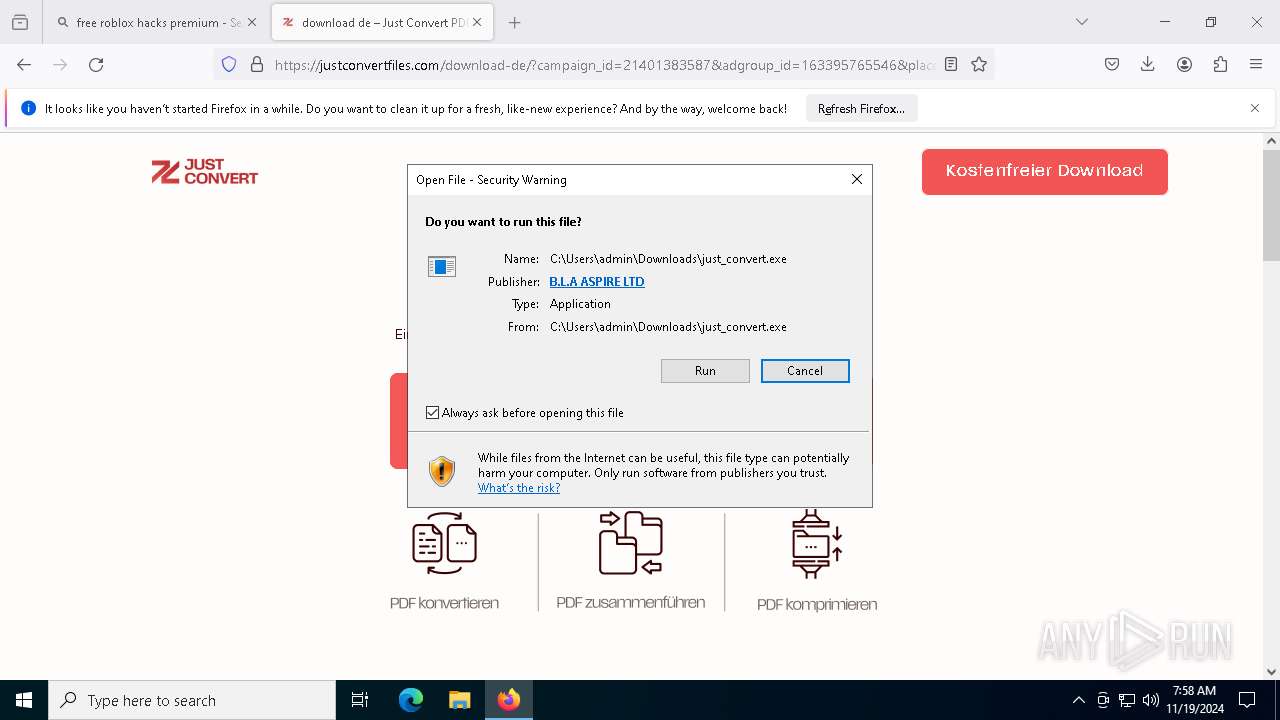Image resolution: width=1280 pixels, height=720 pixels.
Task: Bookmark this page with the star icon
Action: pos(979,65)
